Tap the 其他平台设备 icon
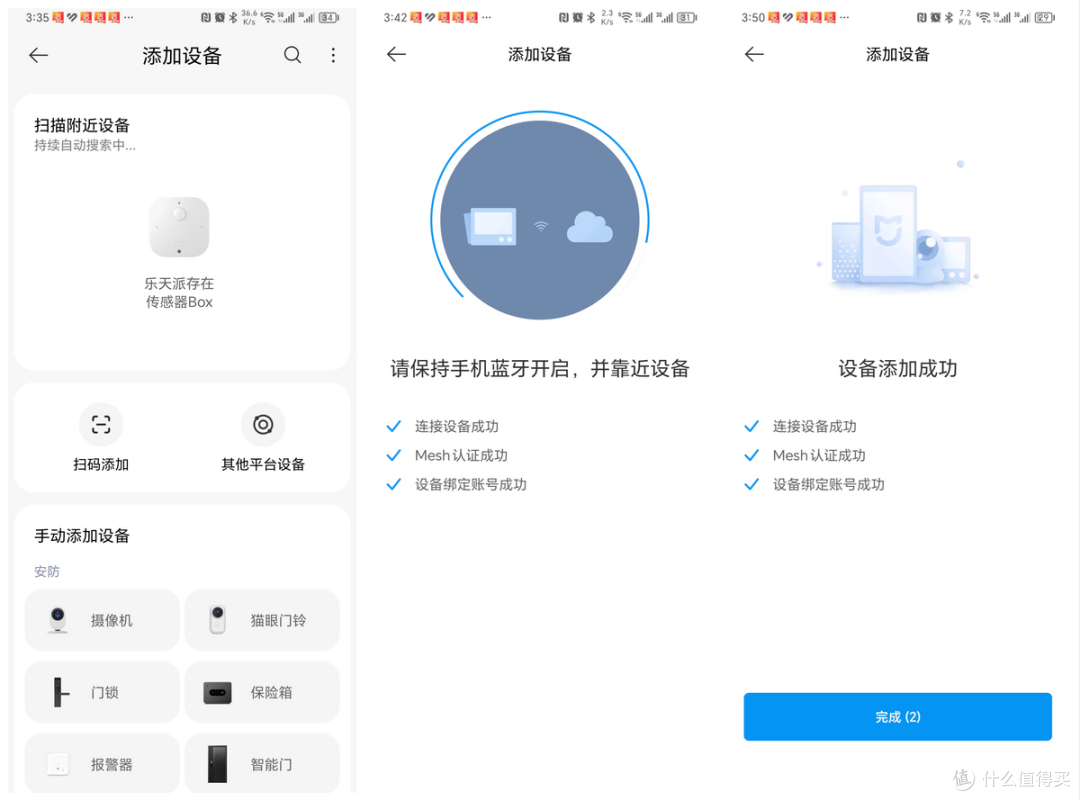Viewport: 1080px width, 801px height. 263,424
